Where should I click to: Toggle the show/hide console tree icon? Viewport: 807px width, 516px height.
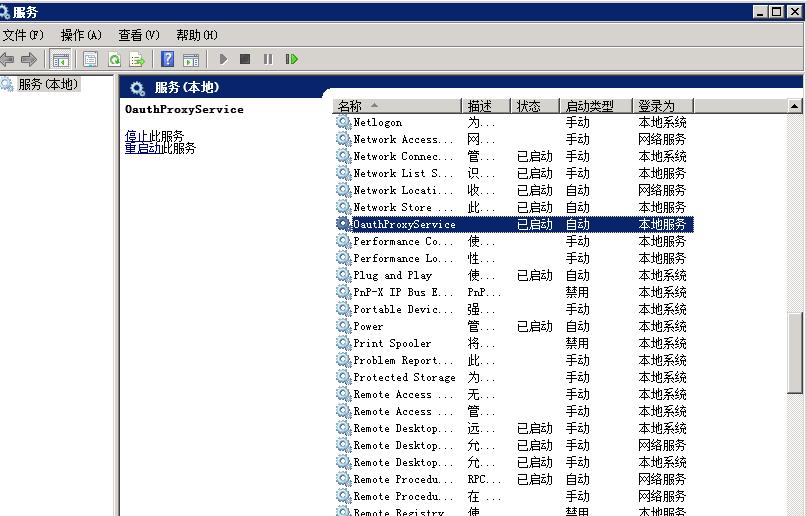pos(61,60)
